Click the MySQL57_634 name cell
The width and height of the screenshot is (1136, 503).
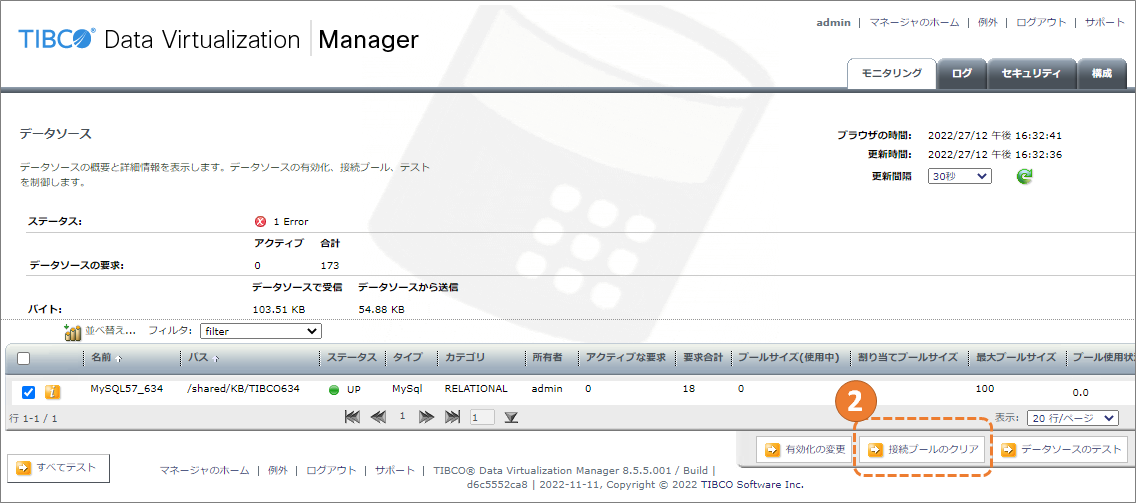pyautogui.click(x=127, y=388)
